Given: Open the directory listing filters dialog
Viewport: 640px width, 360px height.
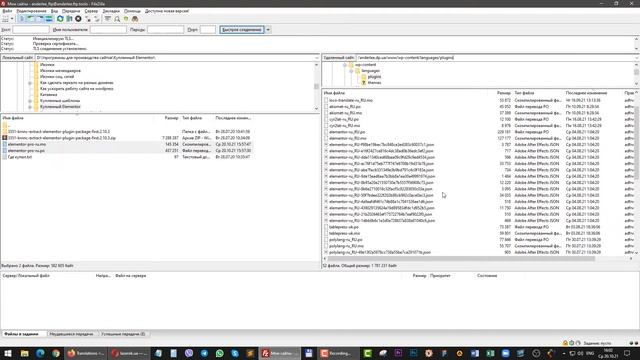Looking at the screenshot, I should (107, 19).
